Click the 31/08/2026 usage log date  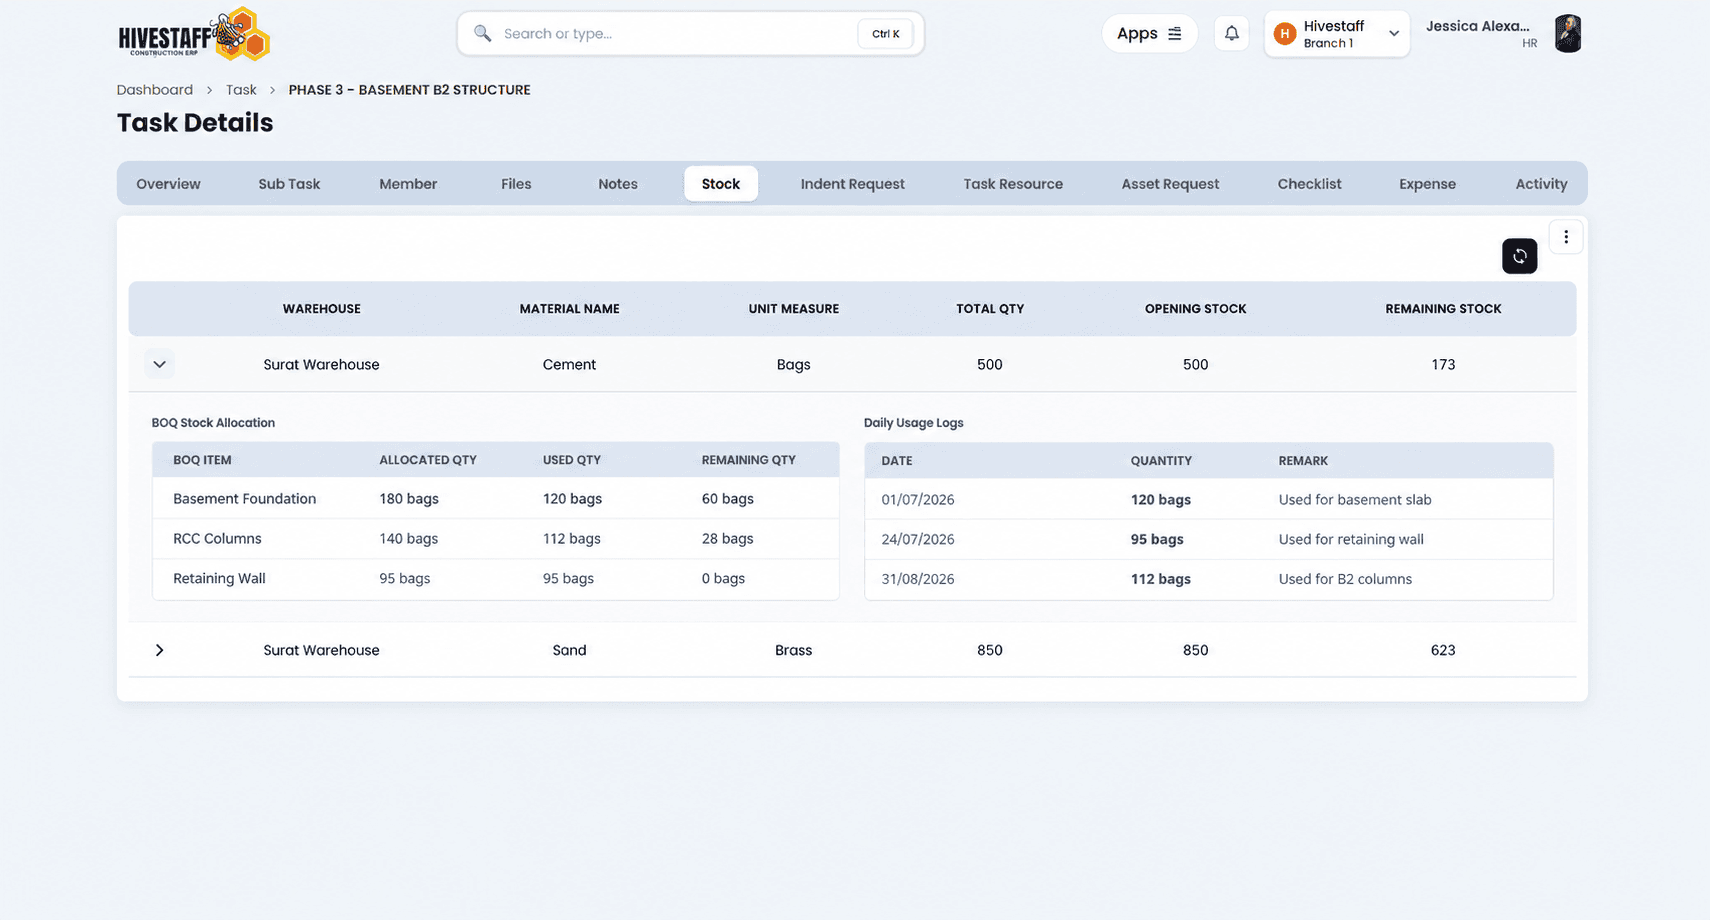[918, 580]
